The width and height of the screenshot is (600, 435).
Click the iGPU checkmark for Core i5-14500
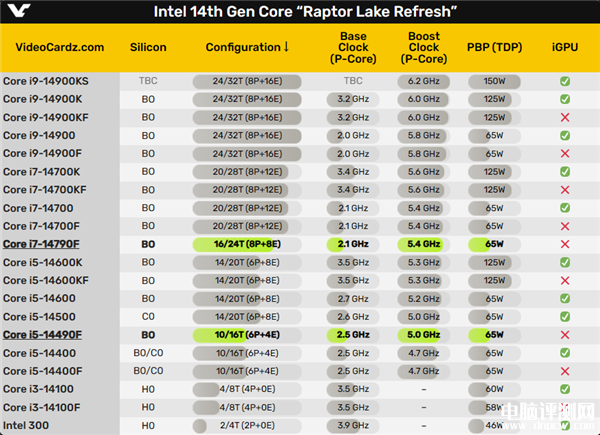coord(565,317)
